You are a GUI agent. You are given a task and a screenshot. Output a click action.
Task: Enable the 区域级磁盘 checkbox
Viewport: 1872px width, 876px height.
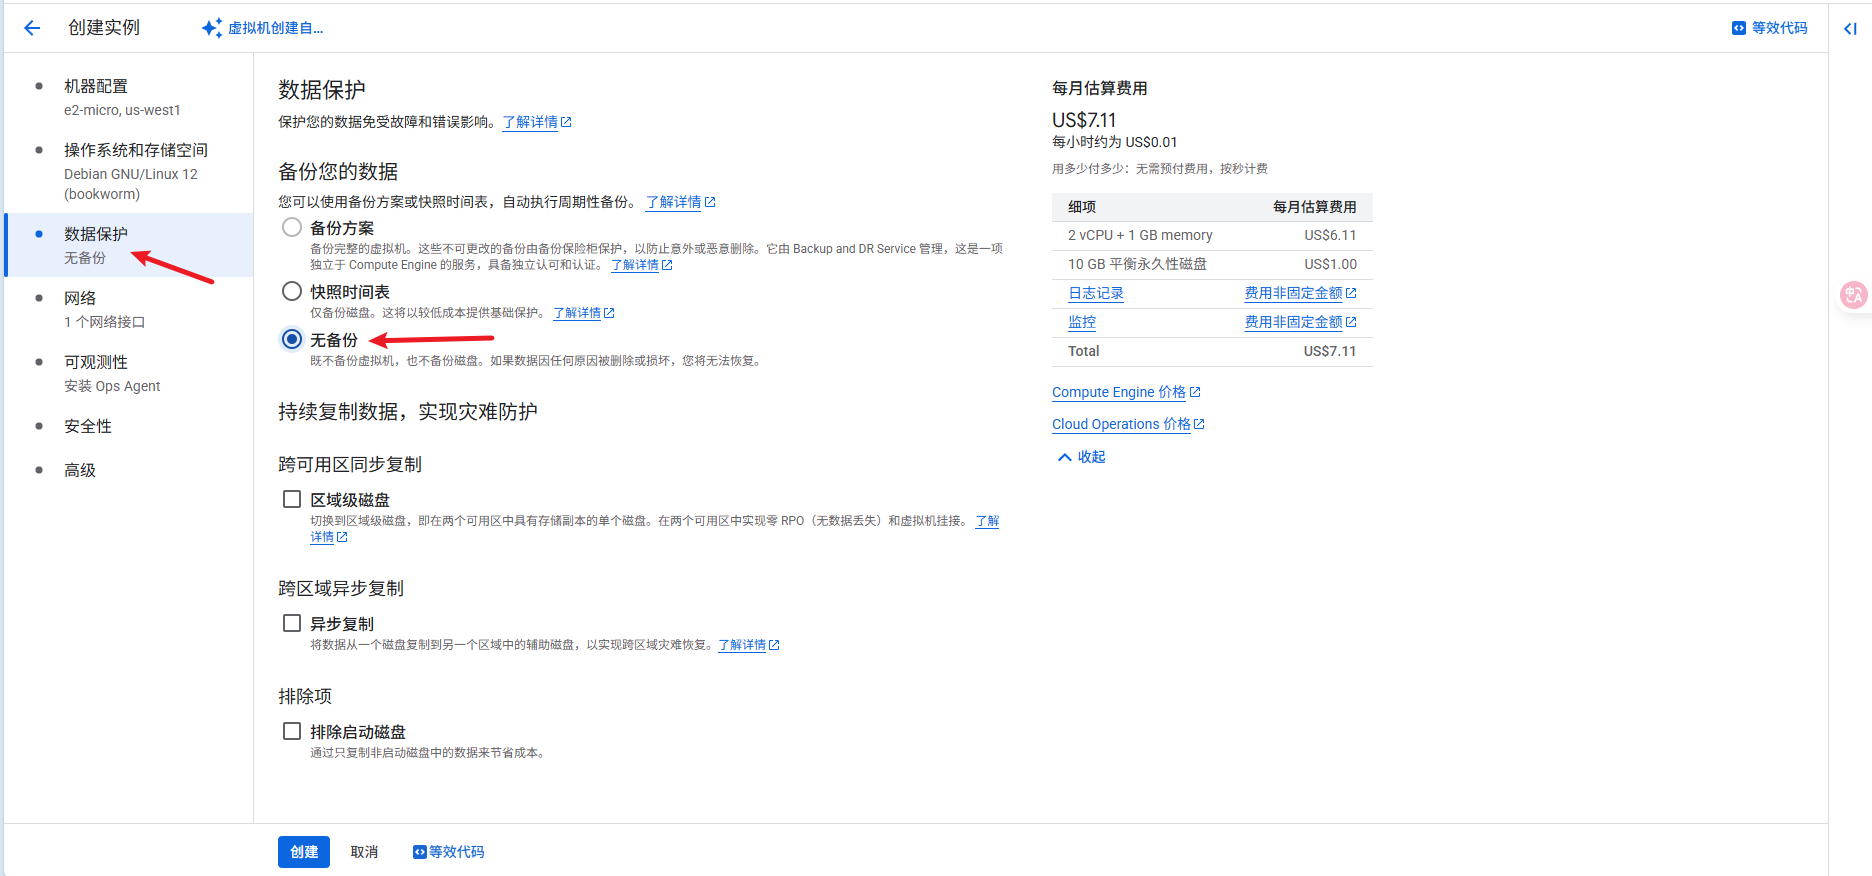(292, 499)
